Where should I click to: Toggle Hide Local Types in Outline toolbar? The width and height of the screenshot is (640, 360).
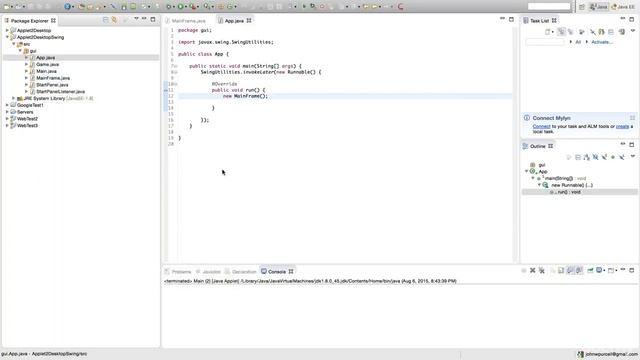coord(622,157)
